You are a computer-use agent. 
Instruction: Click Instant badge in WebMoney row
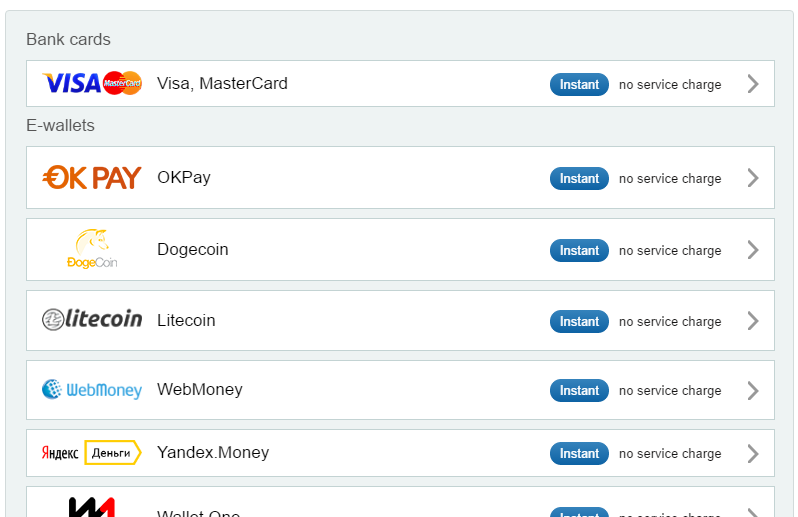tap(579, 390)
